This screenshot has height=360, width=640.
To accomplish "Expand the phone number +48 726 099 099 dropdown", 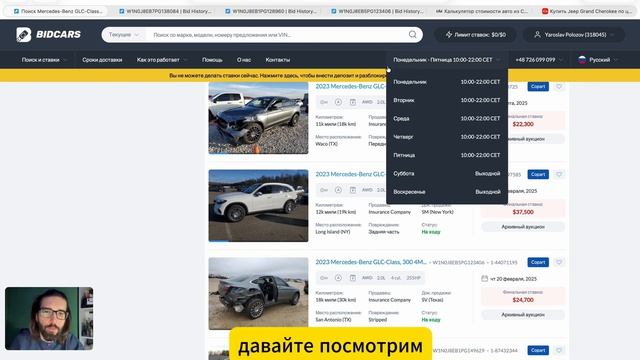I will click(x=539, y=60).
